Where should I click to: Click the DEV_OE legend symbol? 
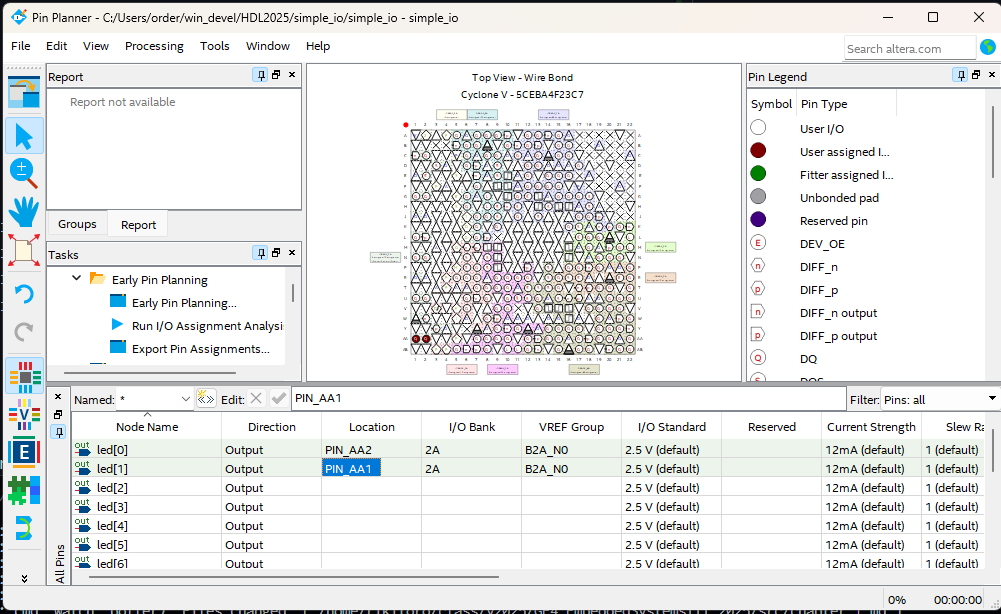[x=758, y=243]
